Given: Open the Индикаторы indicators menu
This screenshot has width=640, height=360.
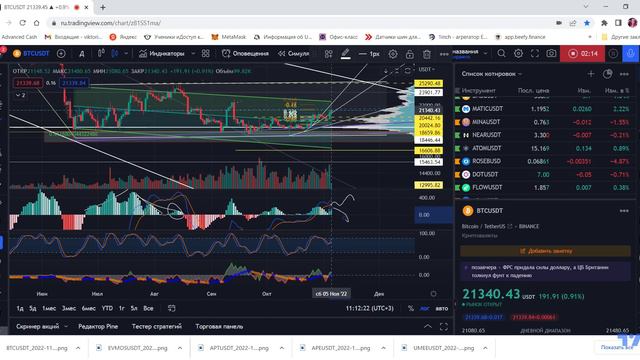Looking at the screenshot, I should pyautogui.click(x=162, y=53).
